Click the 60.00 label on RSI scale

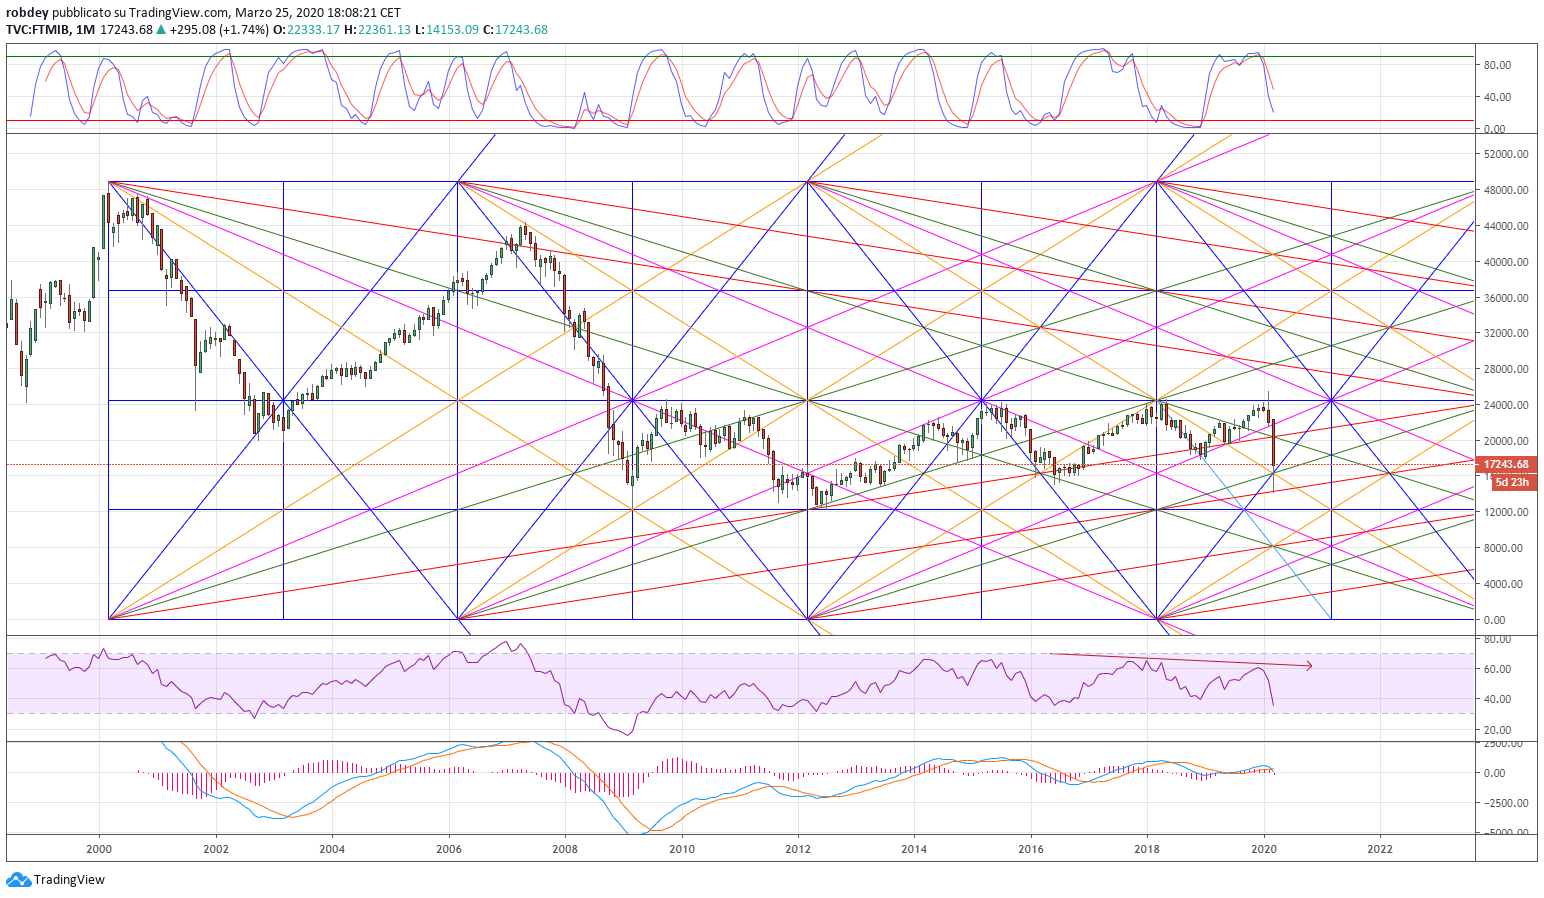[x=1497, y=669]
